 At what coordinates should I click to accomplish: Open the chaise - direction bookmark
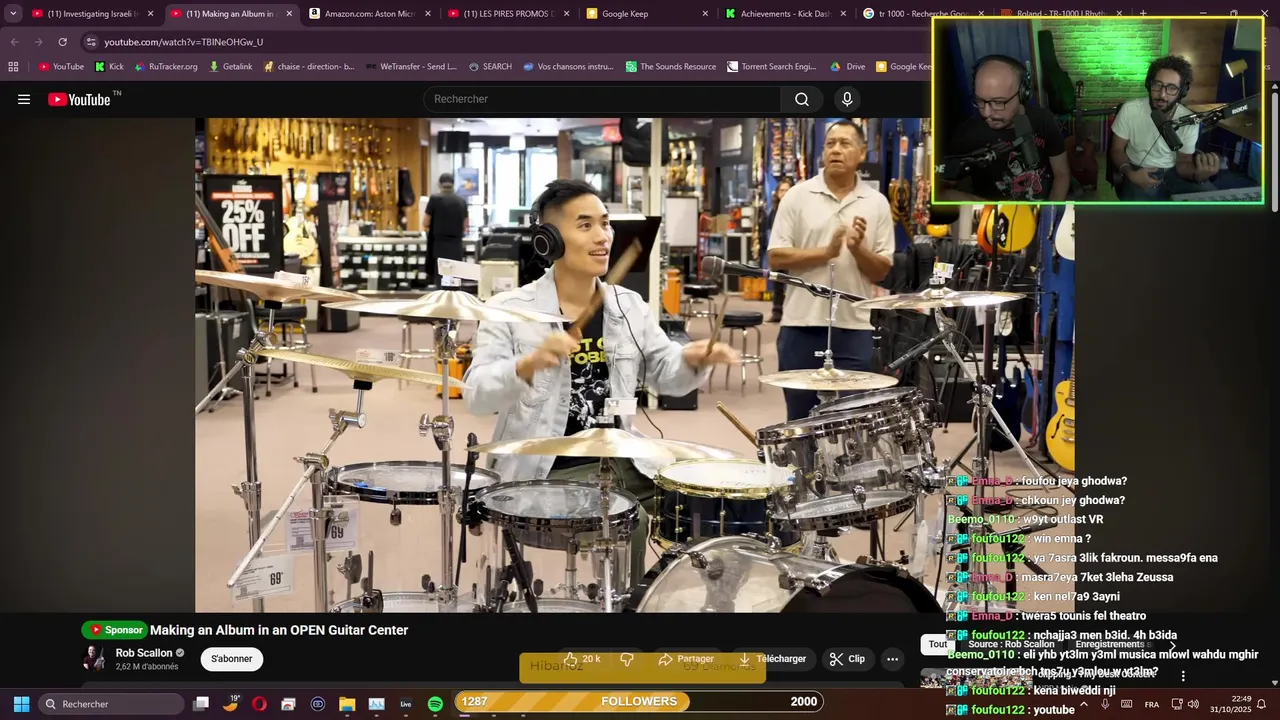coord(308,67)
